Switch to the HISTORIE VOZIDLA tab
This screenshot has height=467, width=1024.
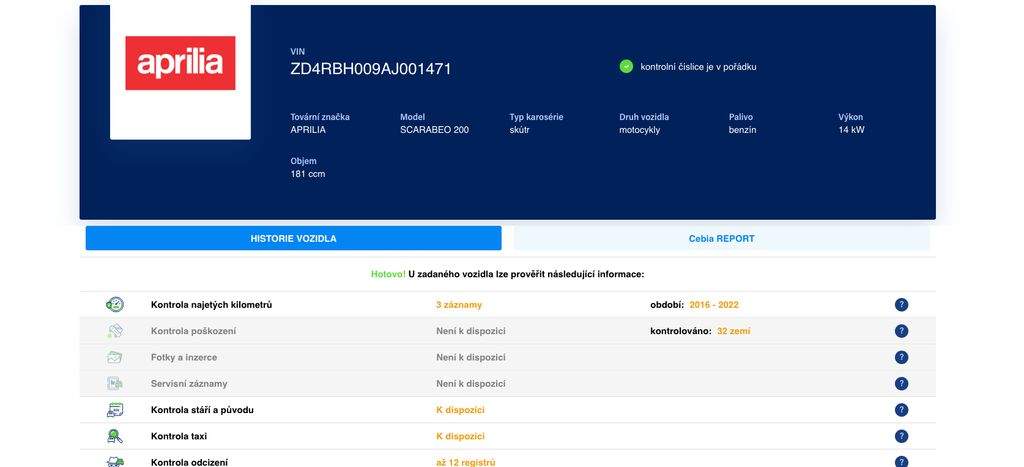click(x=293, y=238)
